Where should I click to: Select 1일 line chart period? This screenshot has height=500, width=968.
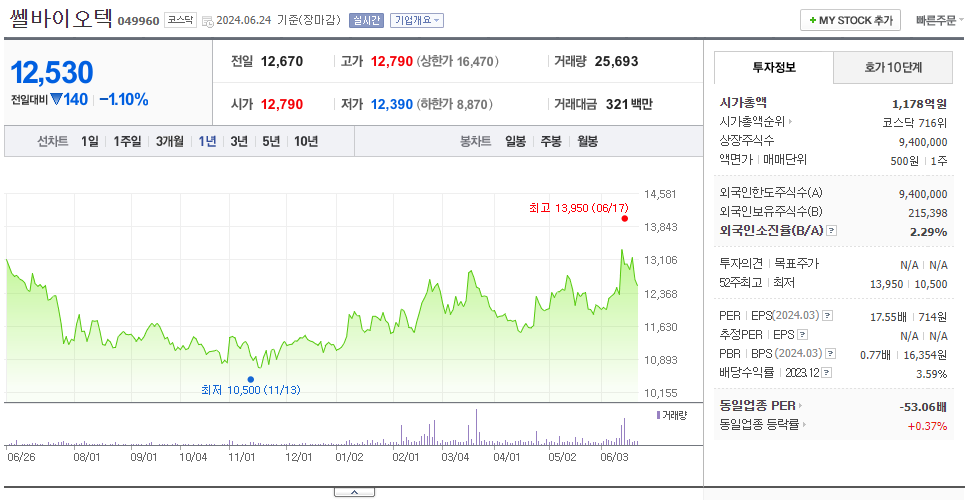pos(90,141)
